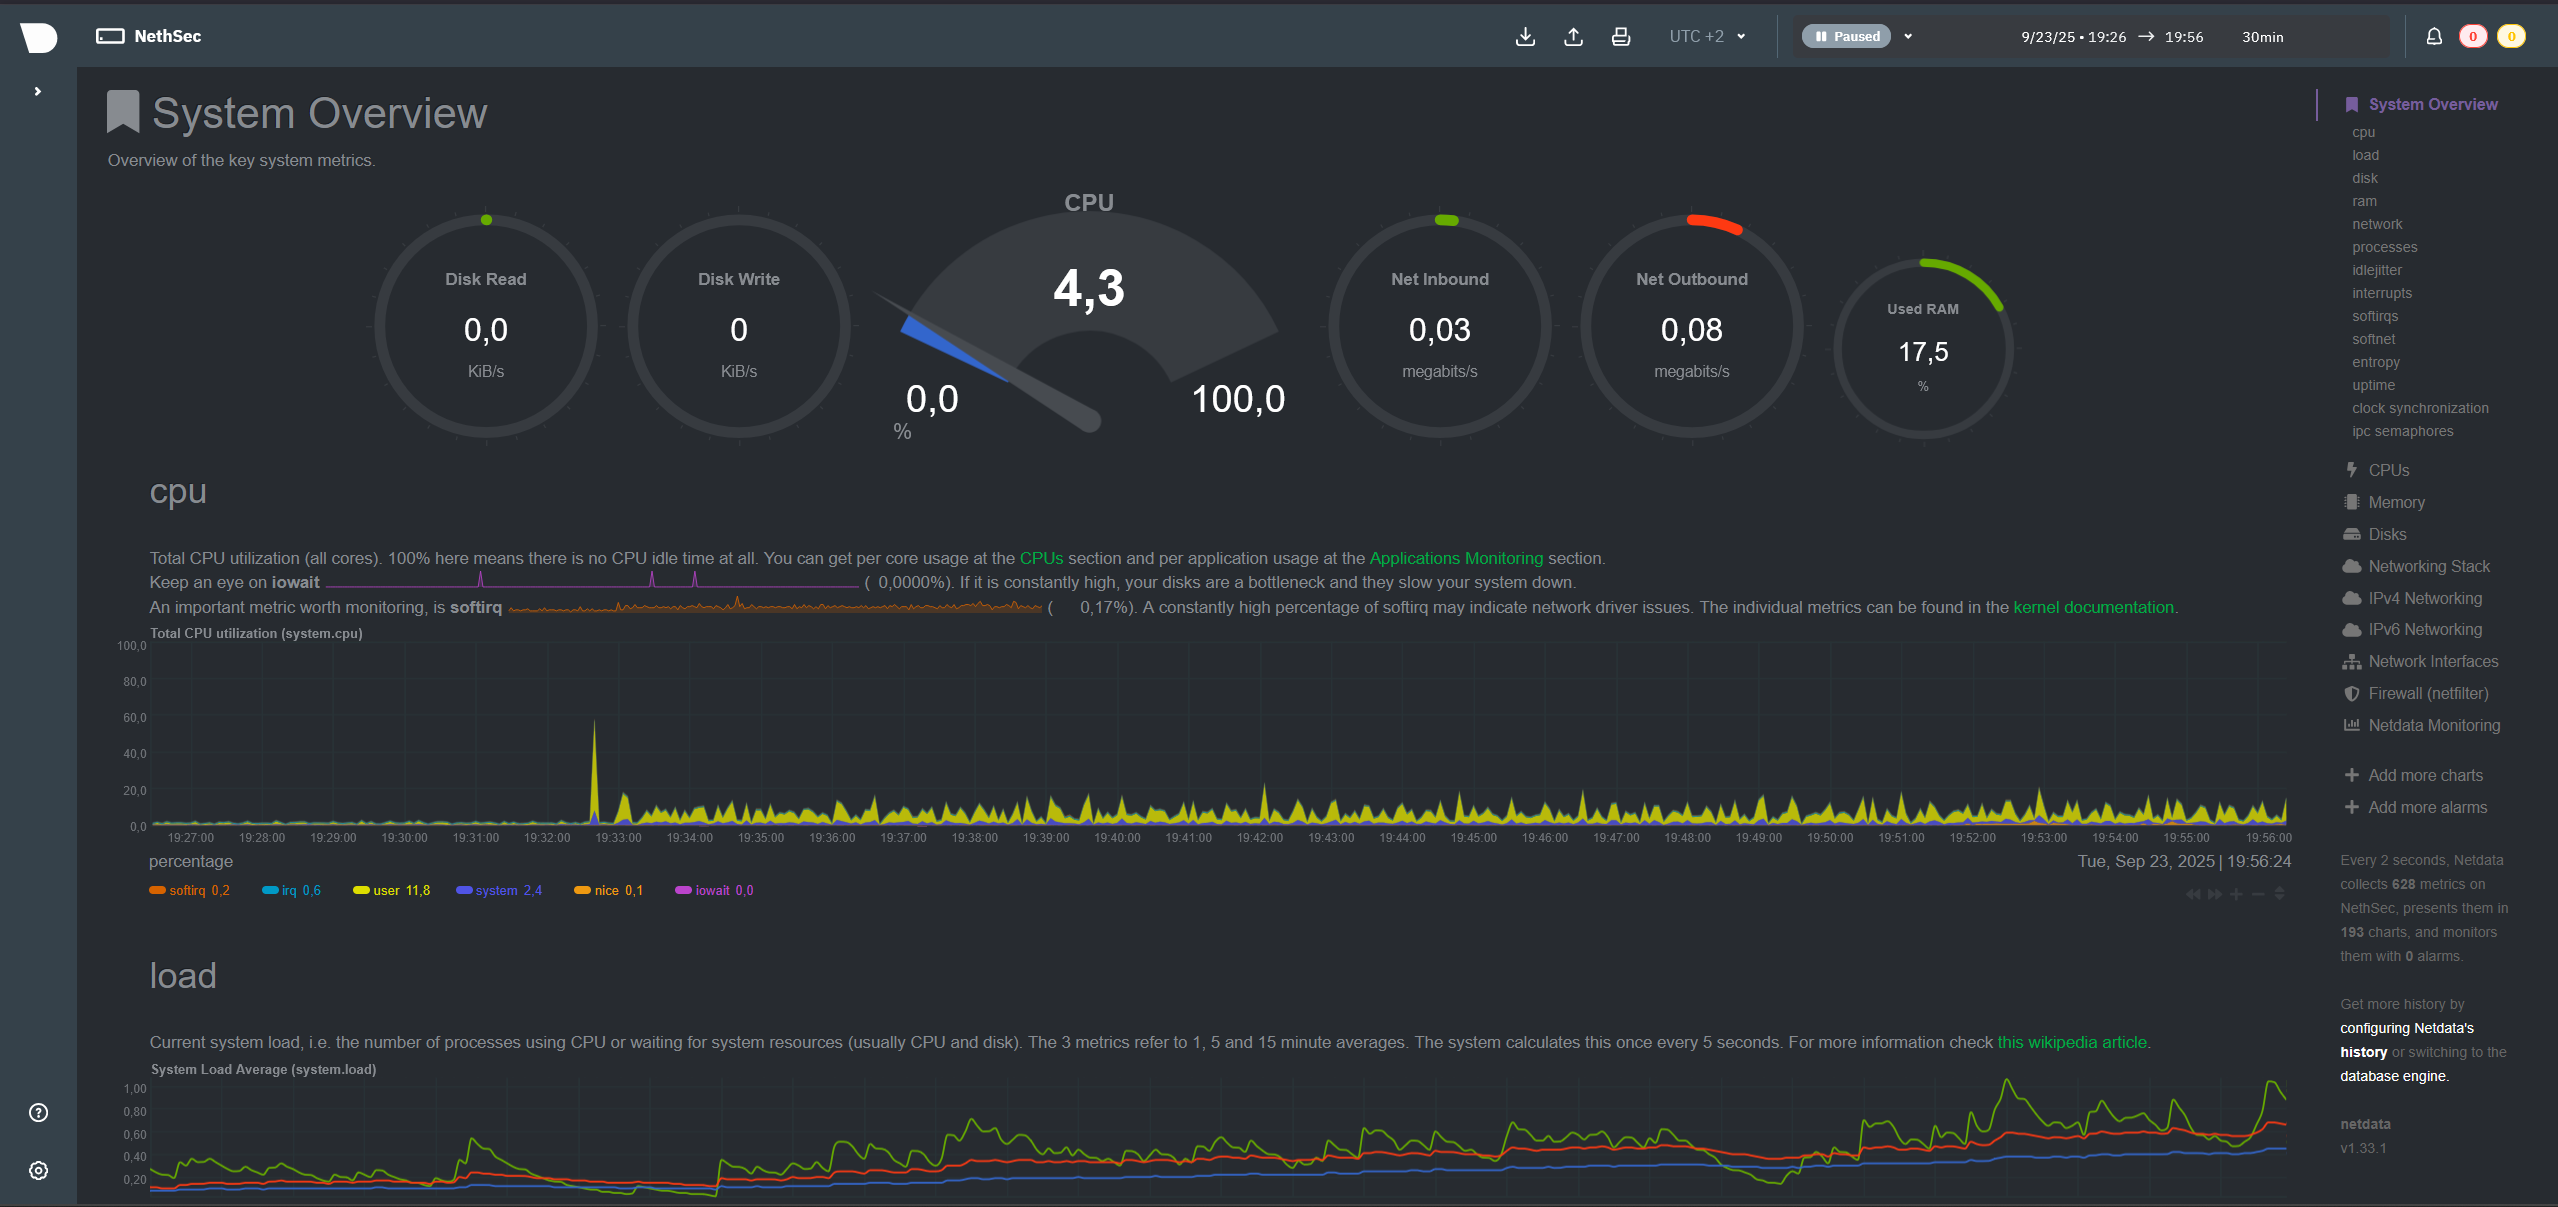This screenshot has height=1207, width=2558.
Task: Click the yellow warning alarms badge
Action: point(2511,37)
